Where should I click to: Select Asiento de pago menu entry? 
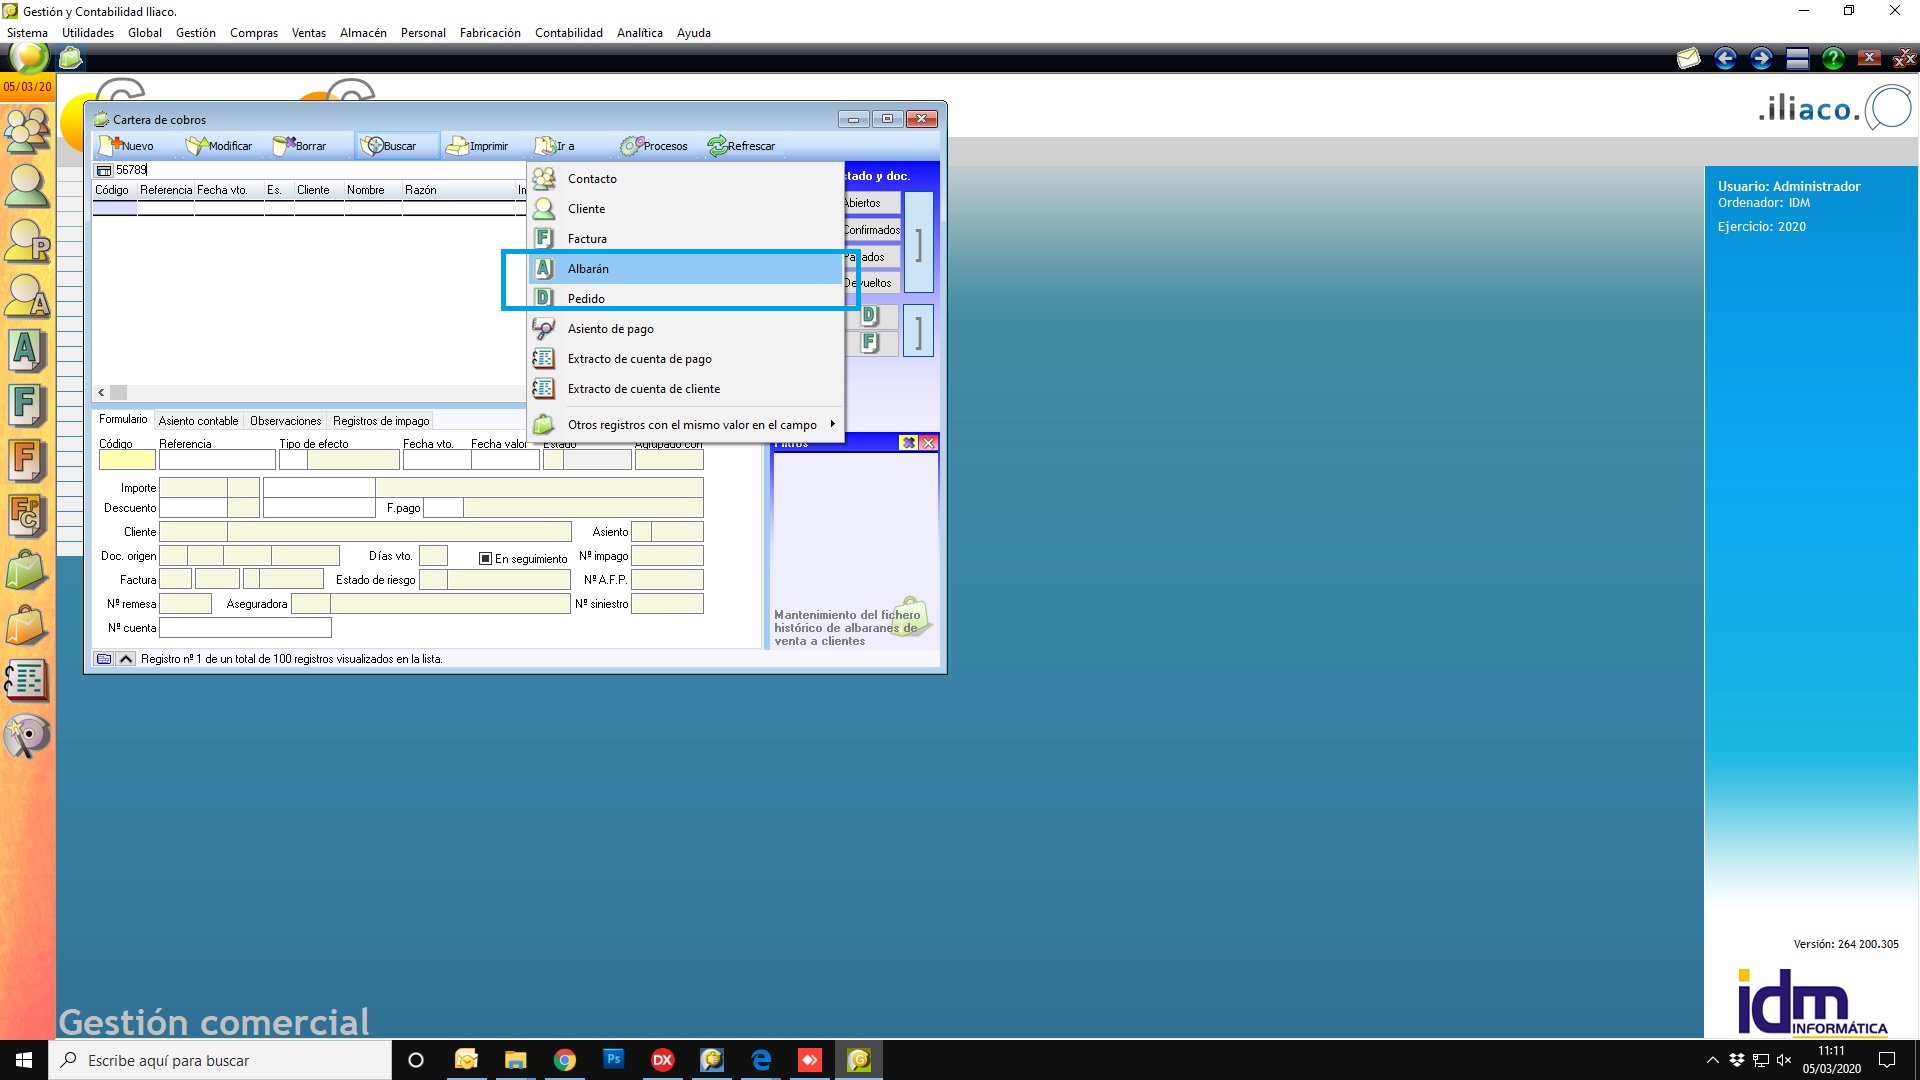[686, 329]
